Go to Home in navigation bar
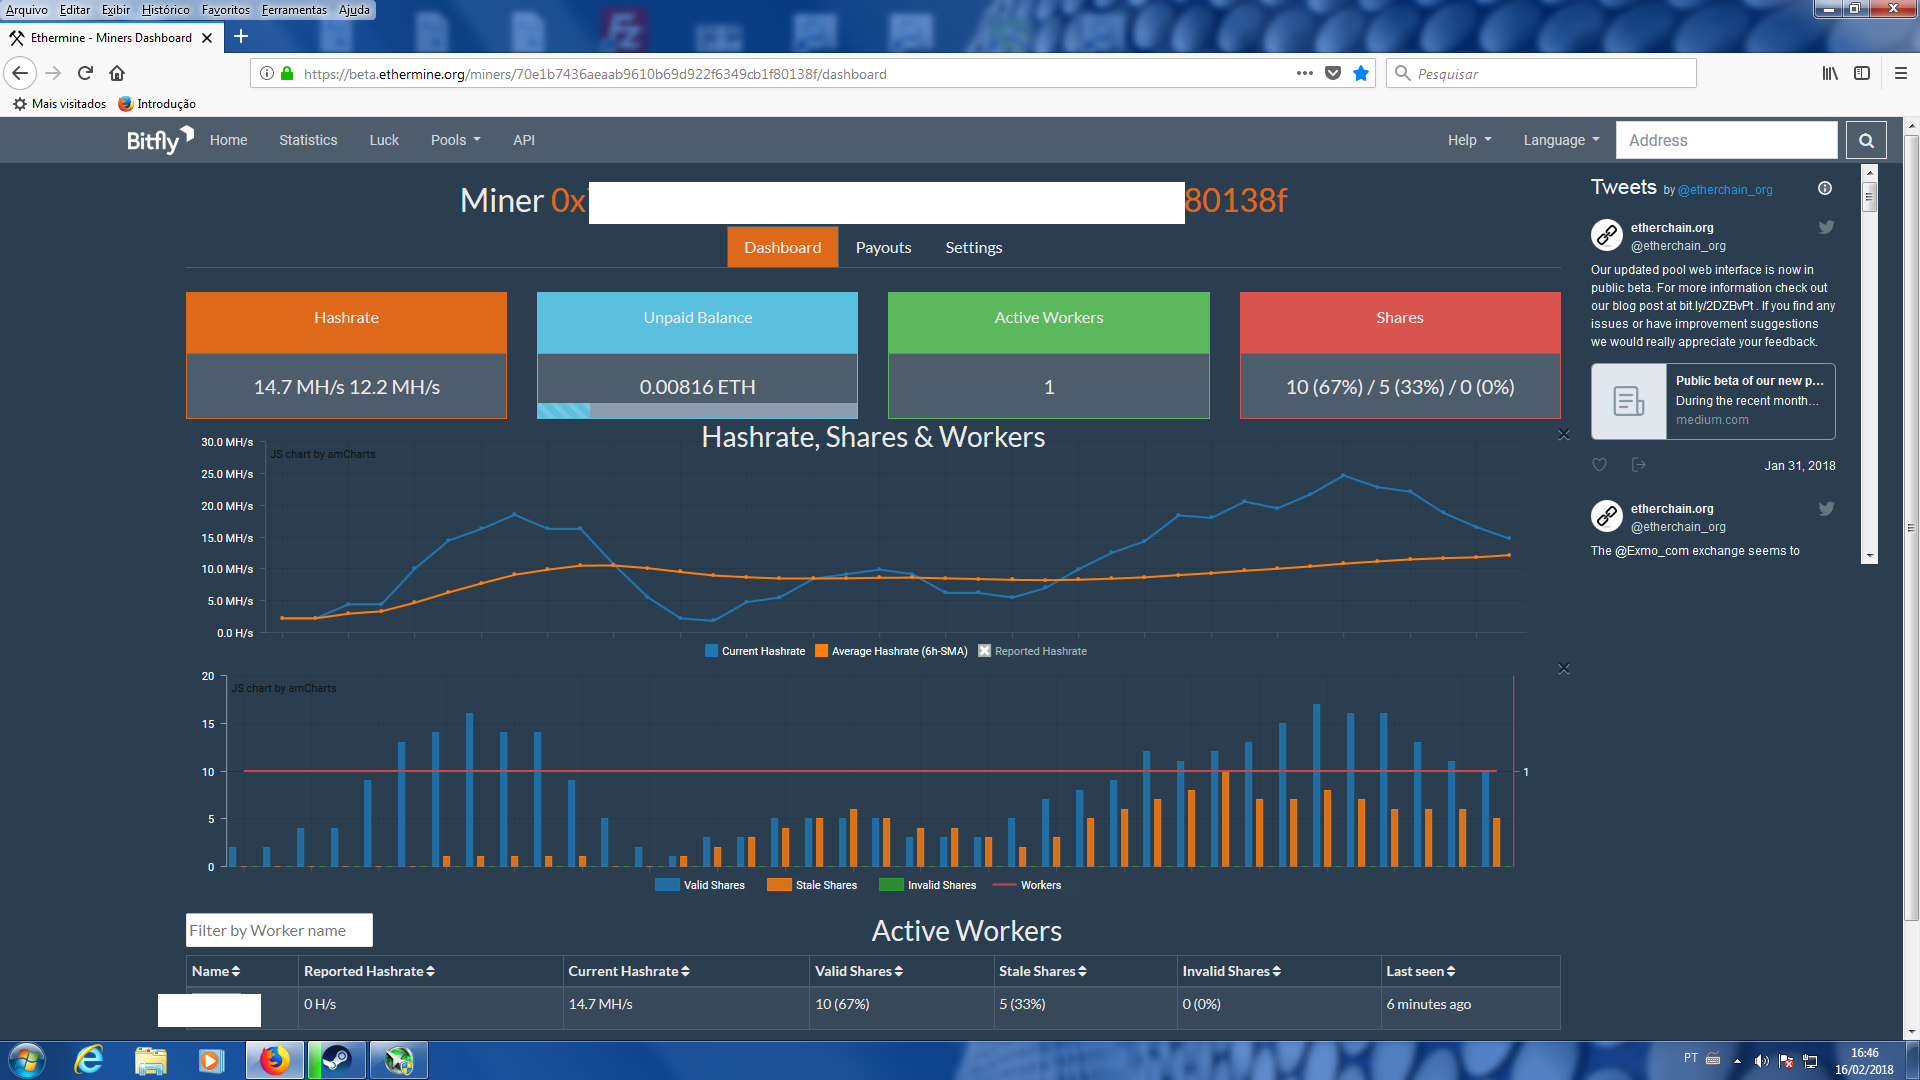Screen dimensions: 1920x1080 [x=228, y=140]
